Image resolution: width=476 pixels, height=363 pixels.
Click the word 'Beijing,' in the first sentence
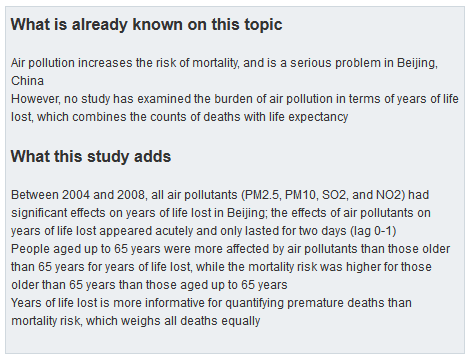(x=417, y=63)
